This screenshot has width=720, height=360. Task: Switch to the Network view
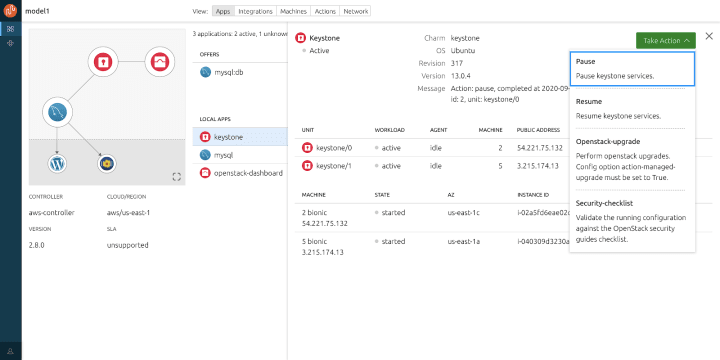(x=355, y=11)
